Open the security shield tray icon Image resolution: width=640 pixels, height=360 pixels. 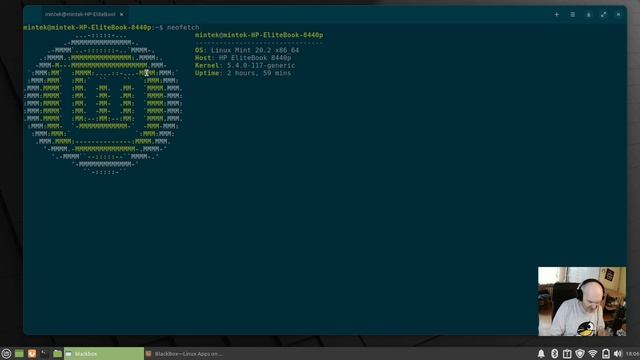(x=580, y=353)
